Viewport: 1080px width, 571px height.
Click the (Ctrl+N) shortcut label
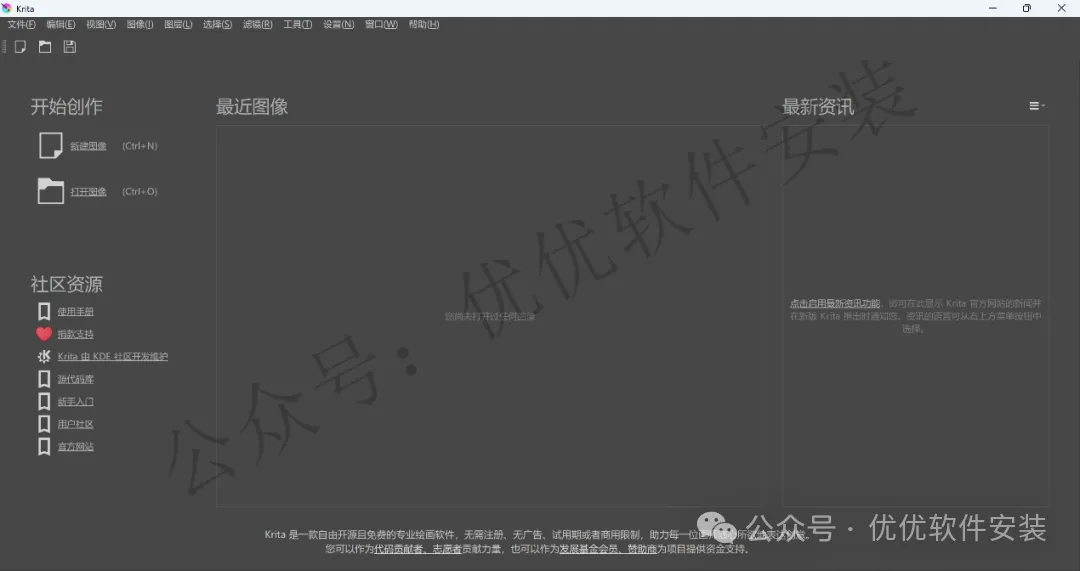(140, 146)
